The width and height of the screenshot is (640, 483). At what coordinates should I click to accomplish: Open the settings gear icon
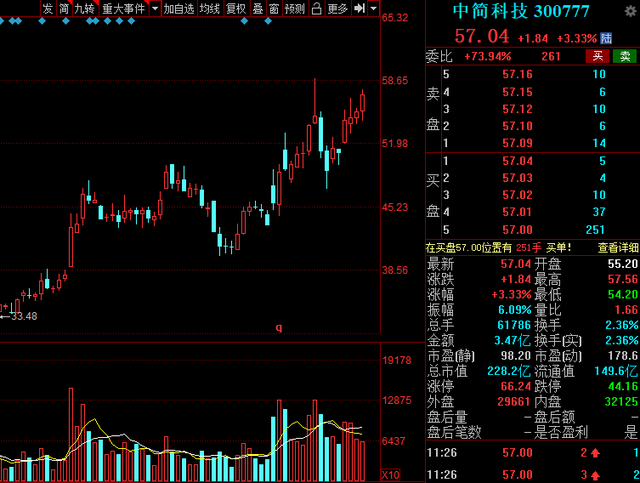pos(631,11)
